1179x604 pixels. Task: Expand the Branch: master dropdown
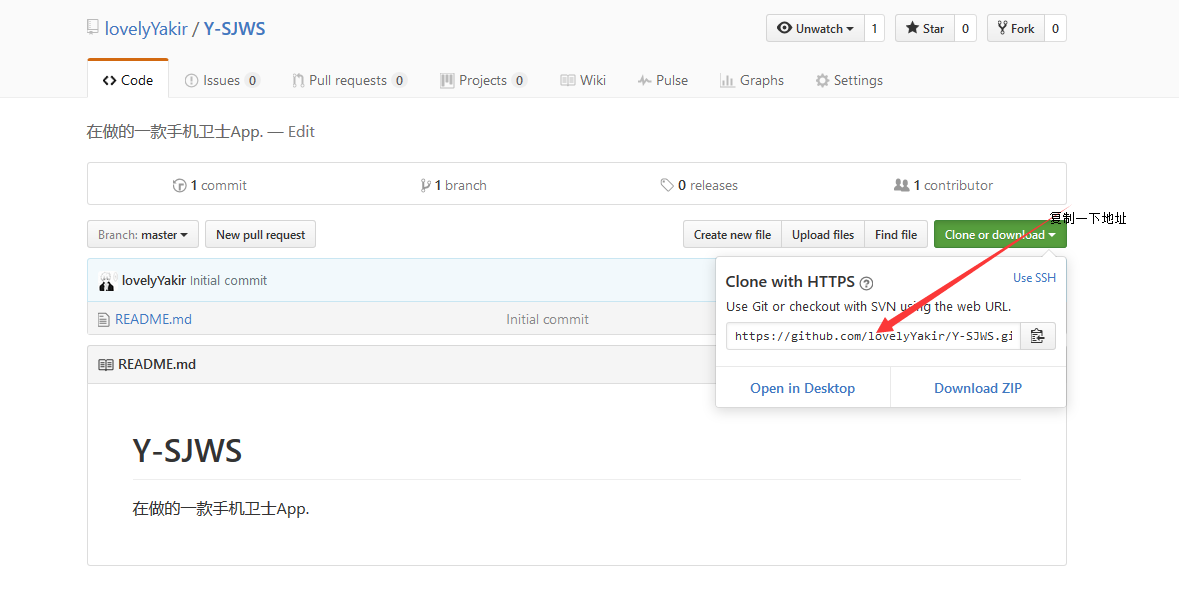(143, 235)
